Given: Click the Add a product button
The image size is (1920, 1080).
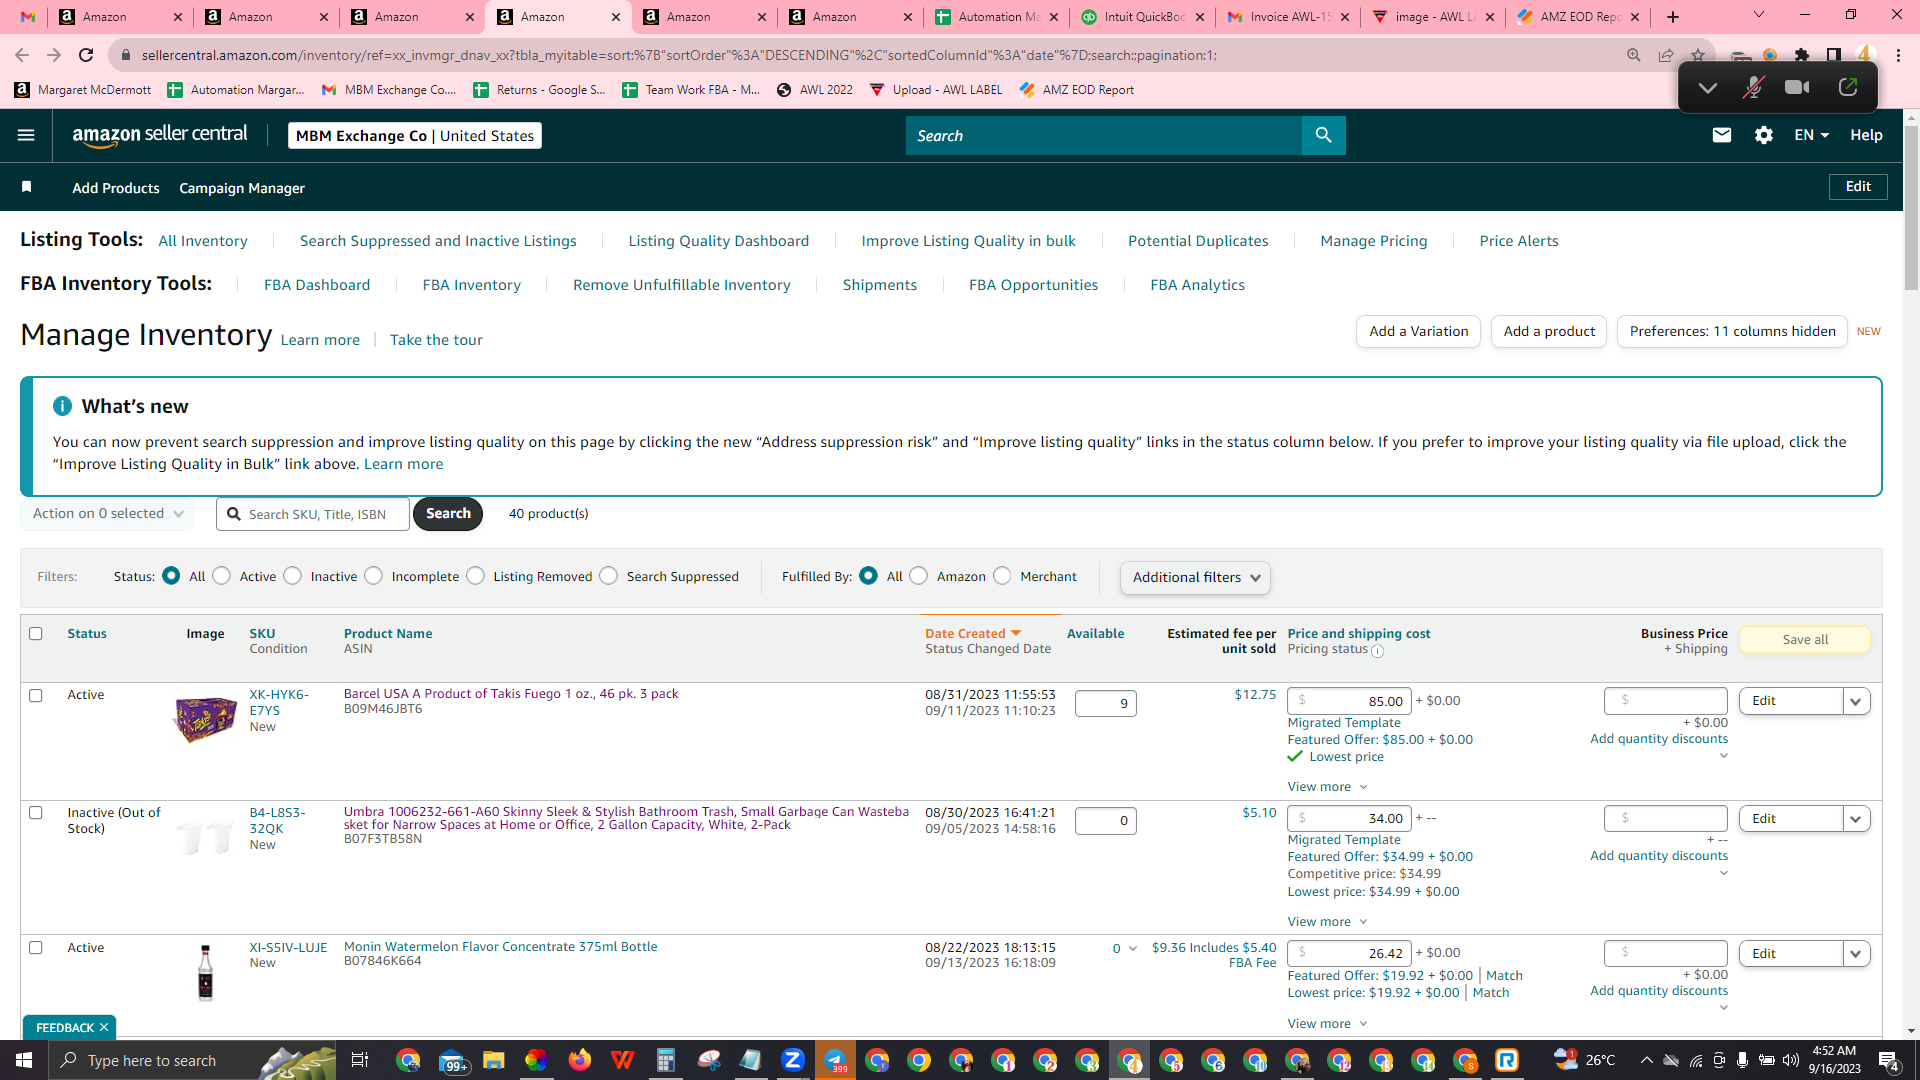Looking at the screenshot, I should pos(1549,331).
